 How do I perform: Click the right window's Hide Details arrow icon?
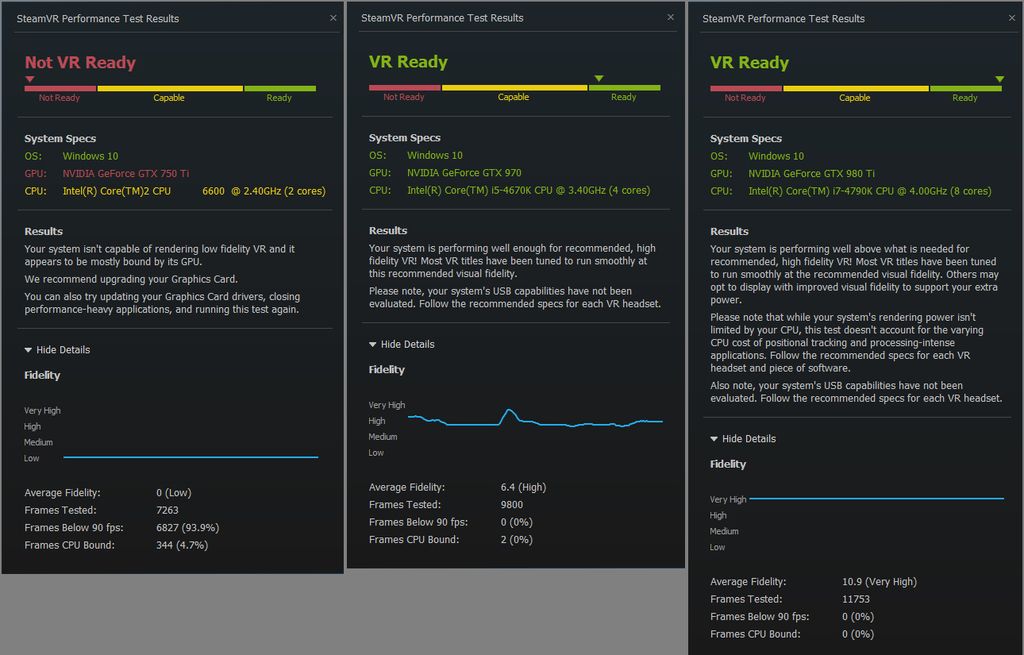tap(712, 438)
